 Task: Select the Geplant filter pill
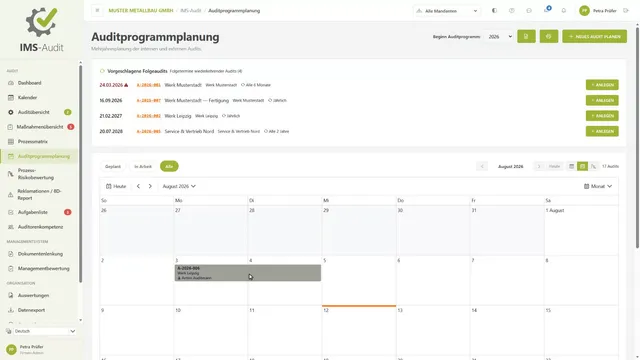click(113, 167)
